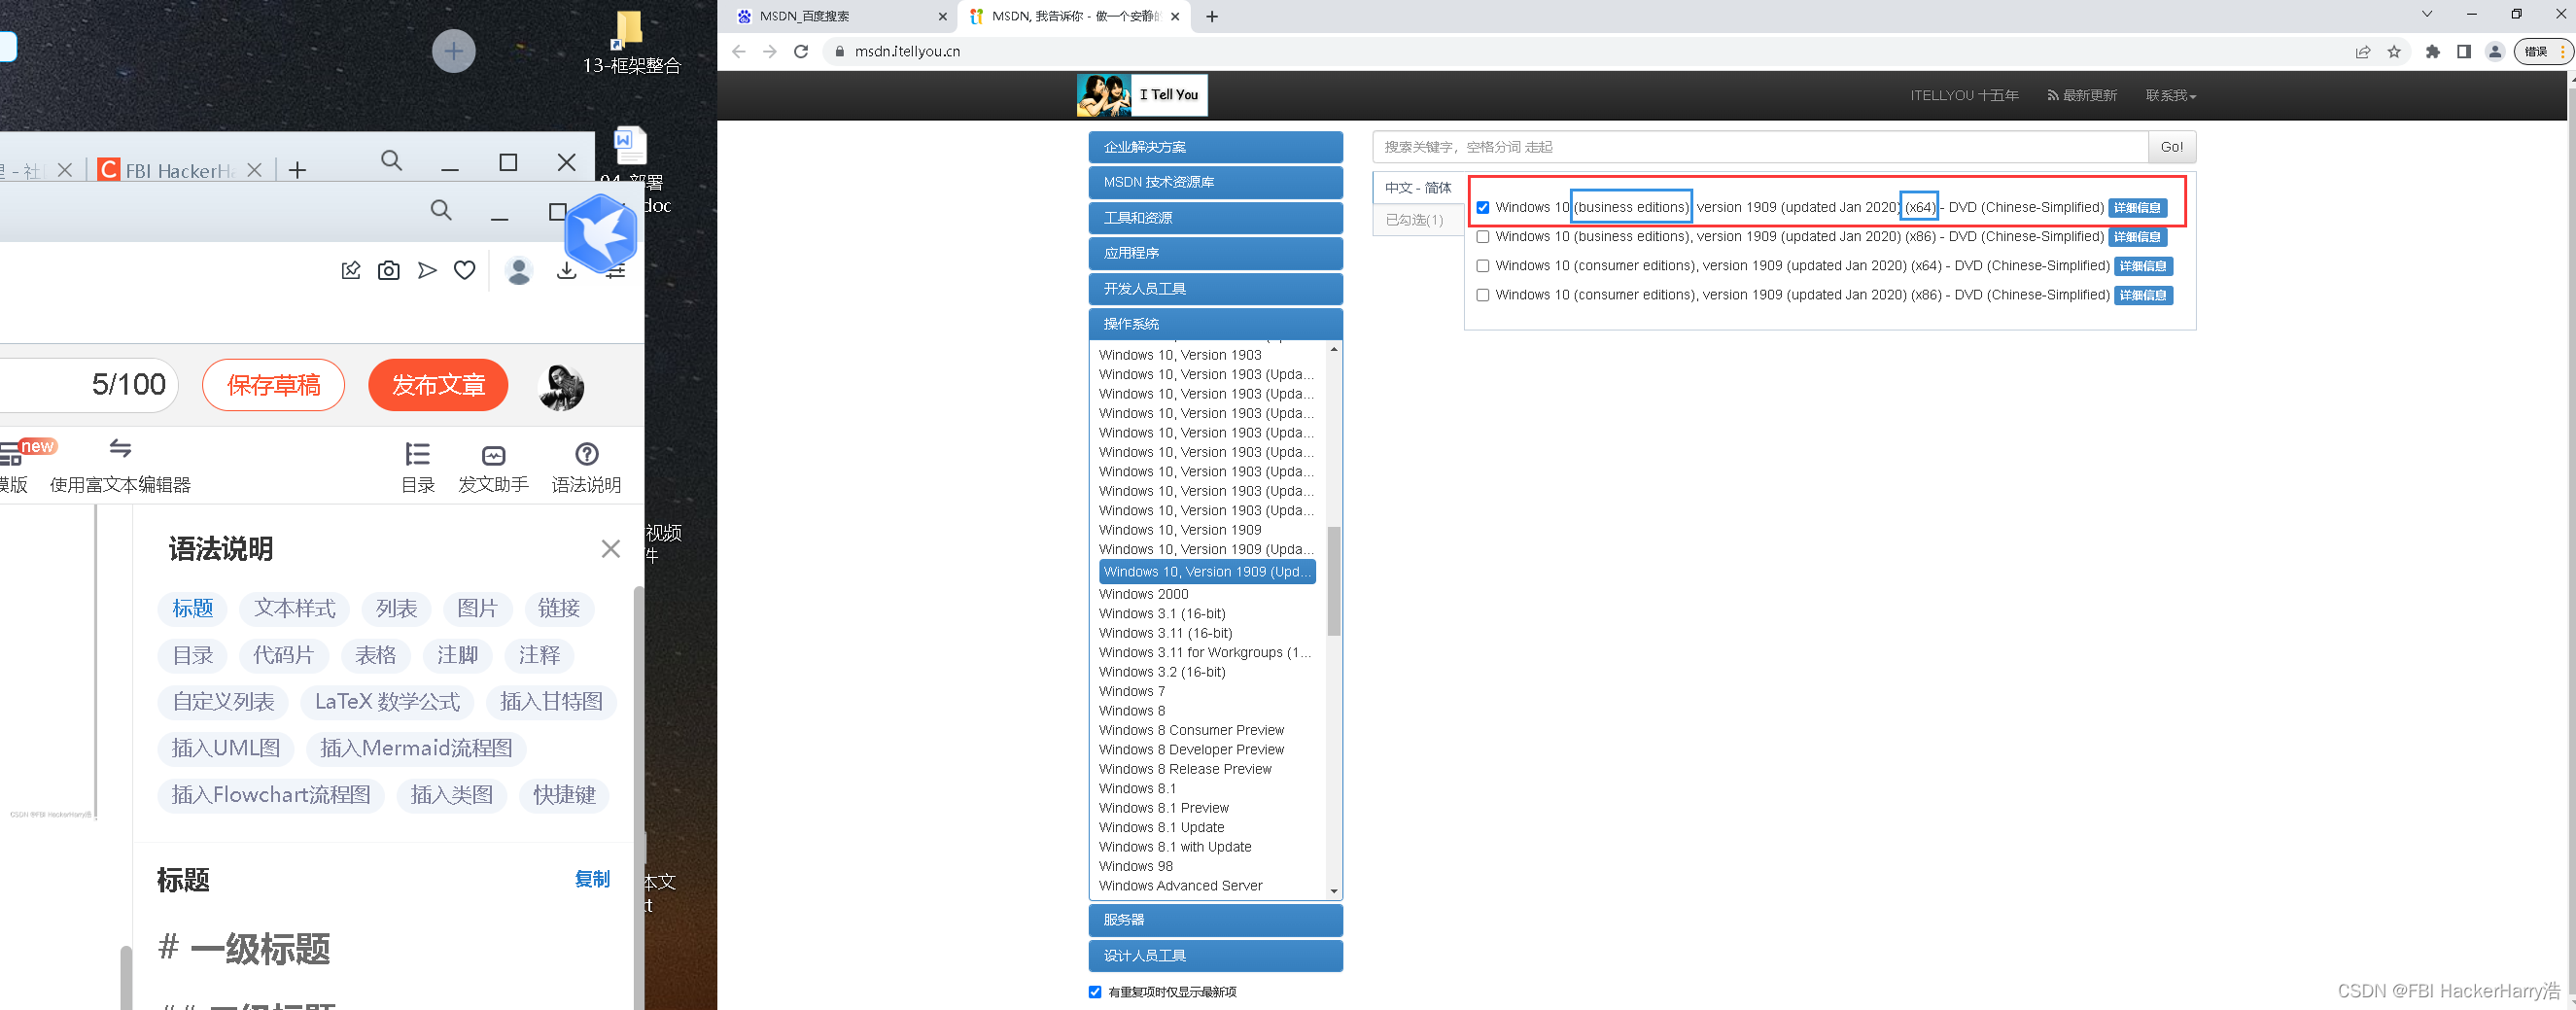The height and width of the screenshot is (1010, 2576).
Task: Select LaTeX 数学公式 syntax tag
Action: pyautogui.click(x=387, y=702)
